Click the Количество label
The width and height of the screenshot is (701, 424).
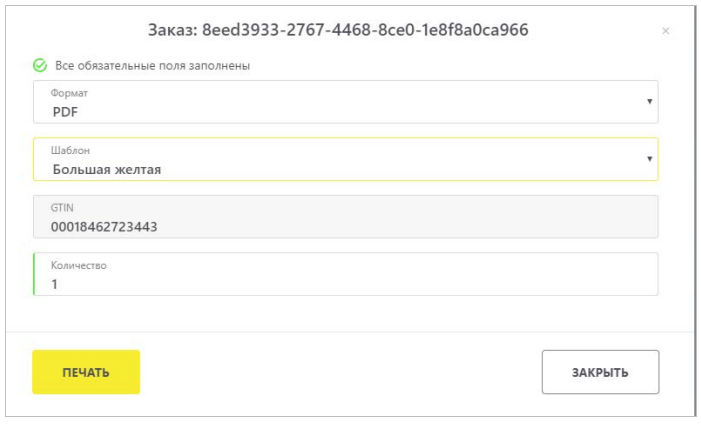pyautogui.click(x=79, y=265)
